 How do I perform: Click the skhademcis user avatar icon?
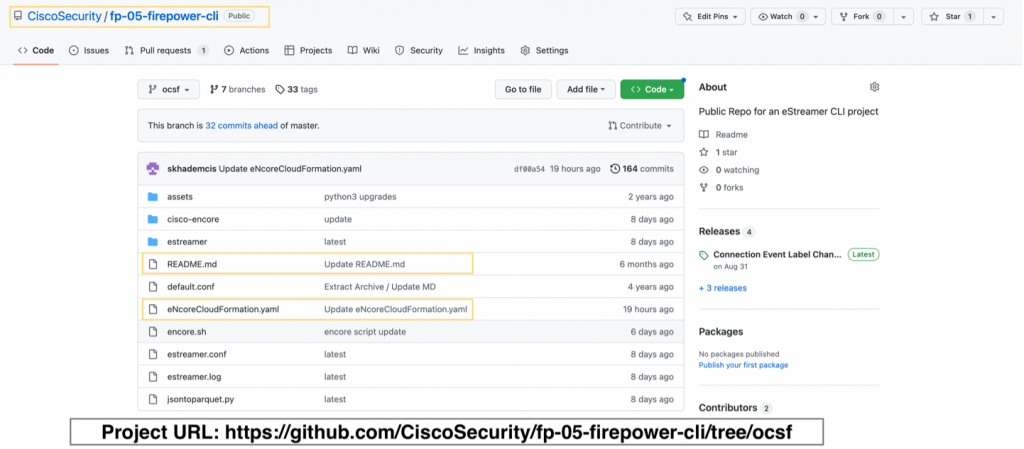click(153, 169)
